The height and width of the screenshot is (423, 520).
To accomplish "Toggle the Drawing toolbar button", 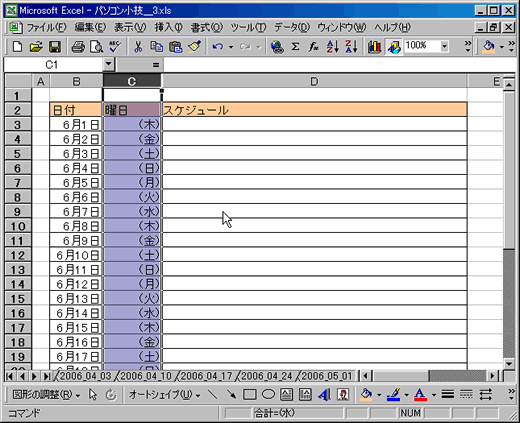I will 394,47.
